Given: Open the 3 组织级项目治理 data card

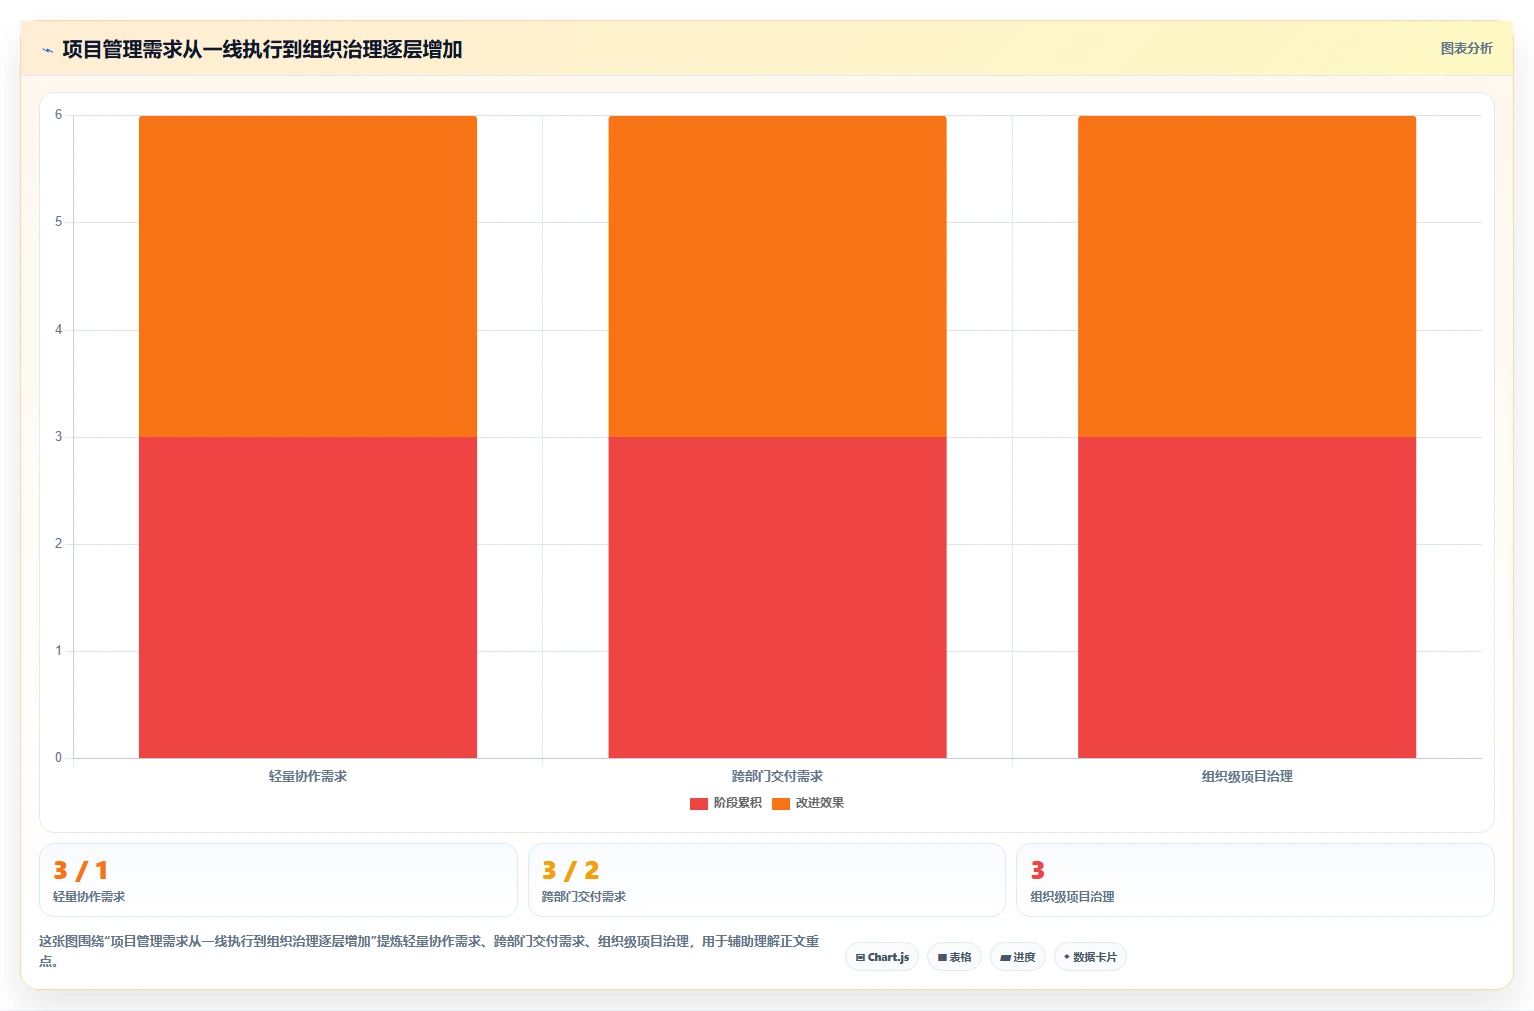Looking at the screenshot, I should [x=1255, y=880].
